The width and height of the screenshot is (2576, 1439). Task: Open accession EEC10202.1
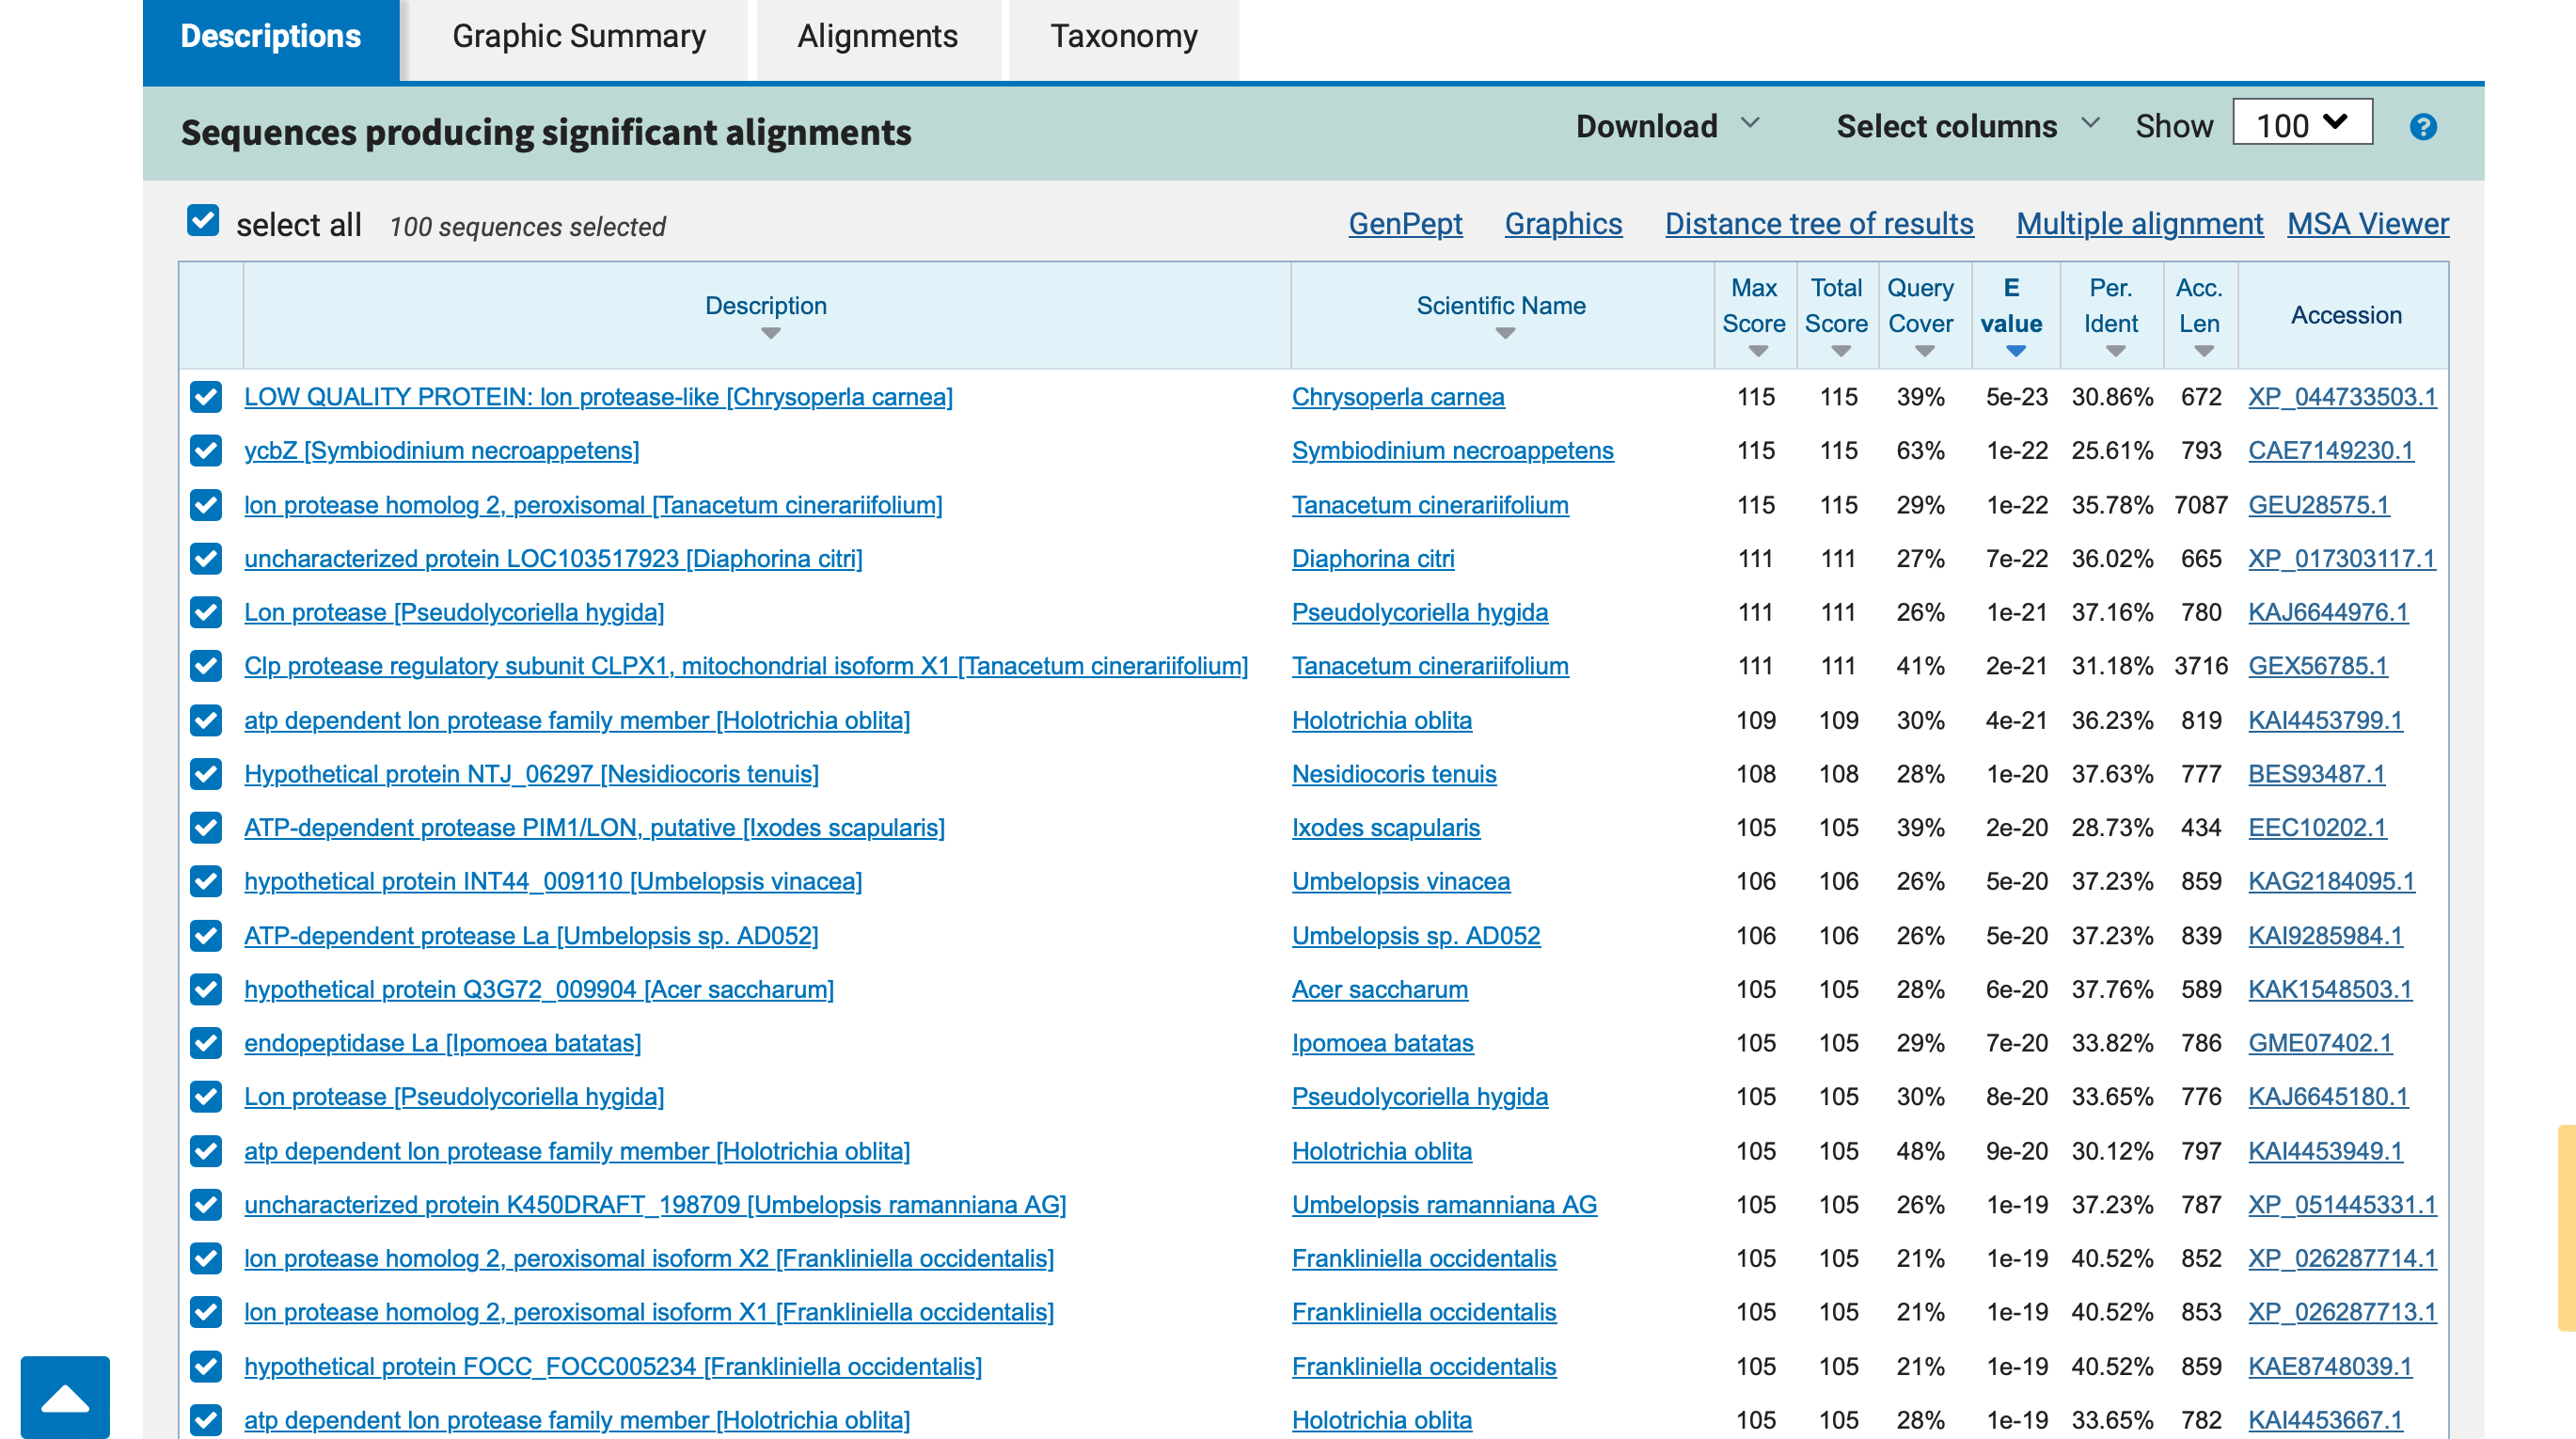[2317, 828]
